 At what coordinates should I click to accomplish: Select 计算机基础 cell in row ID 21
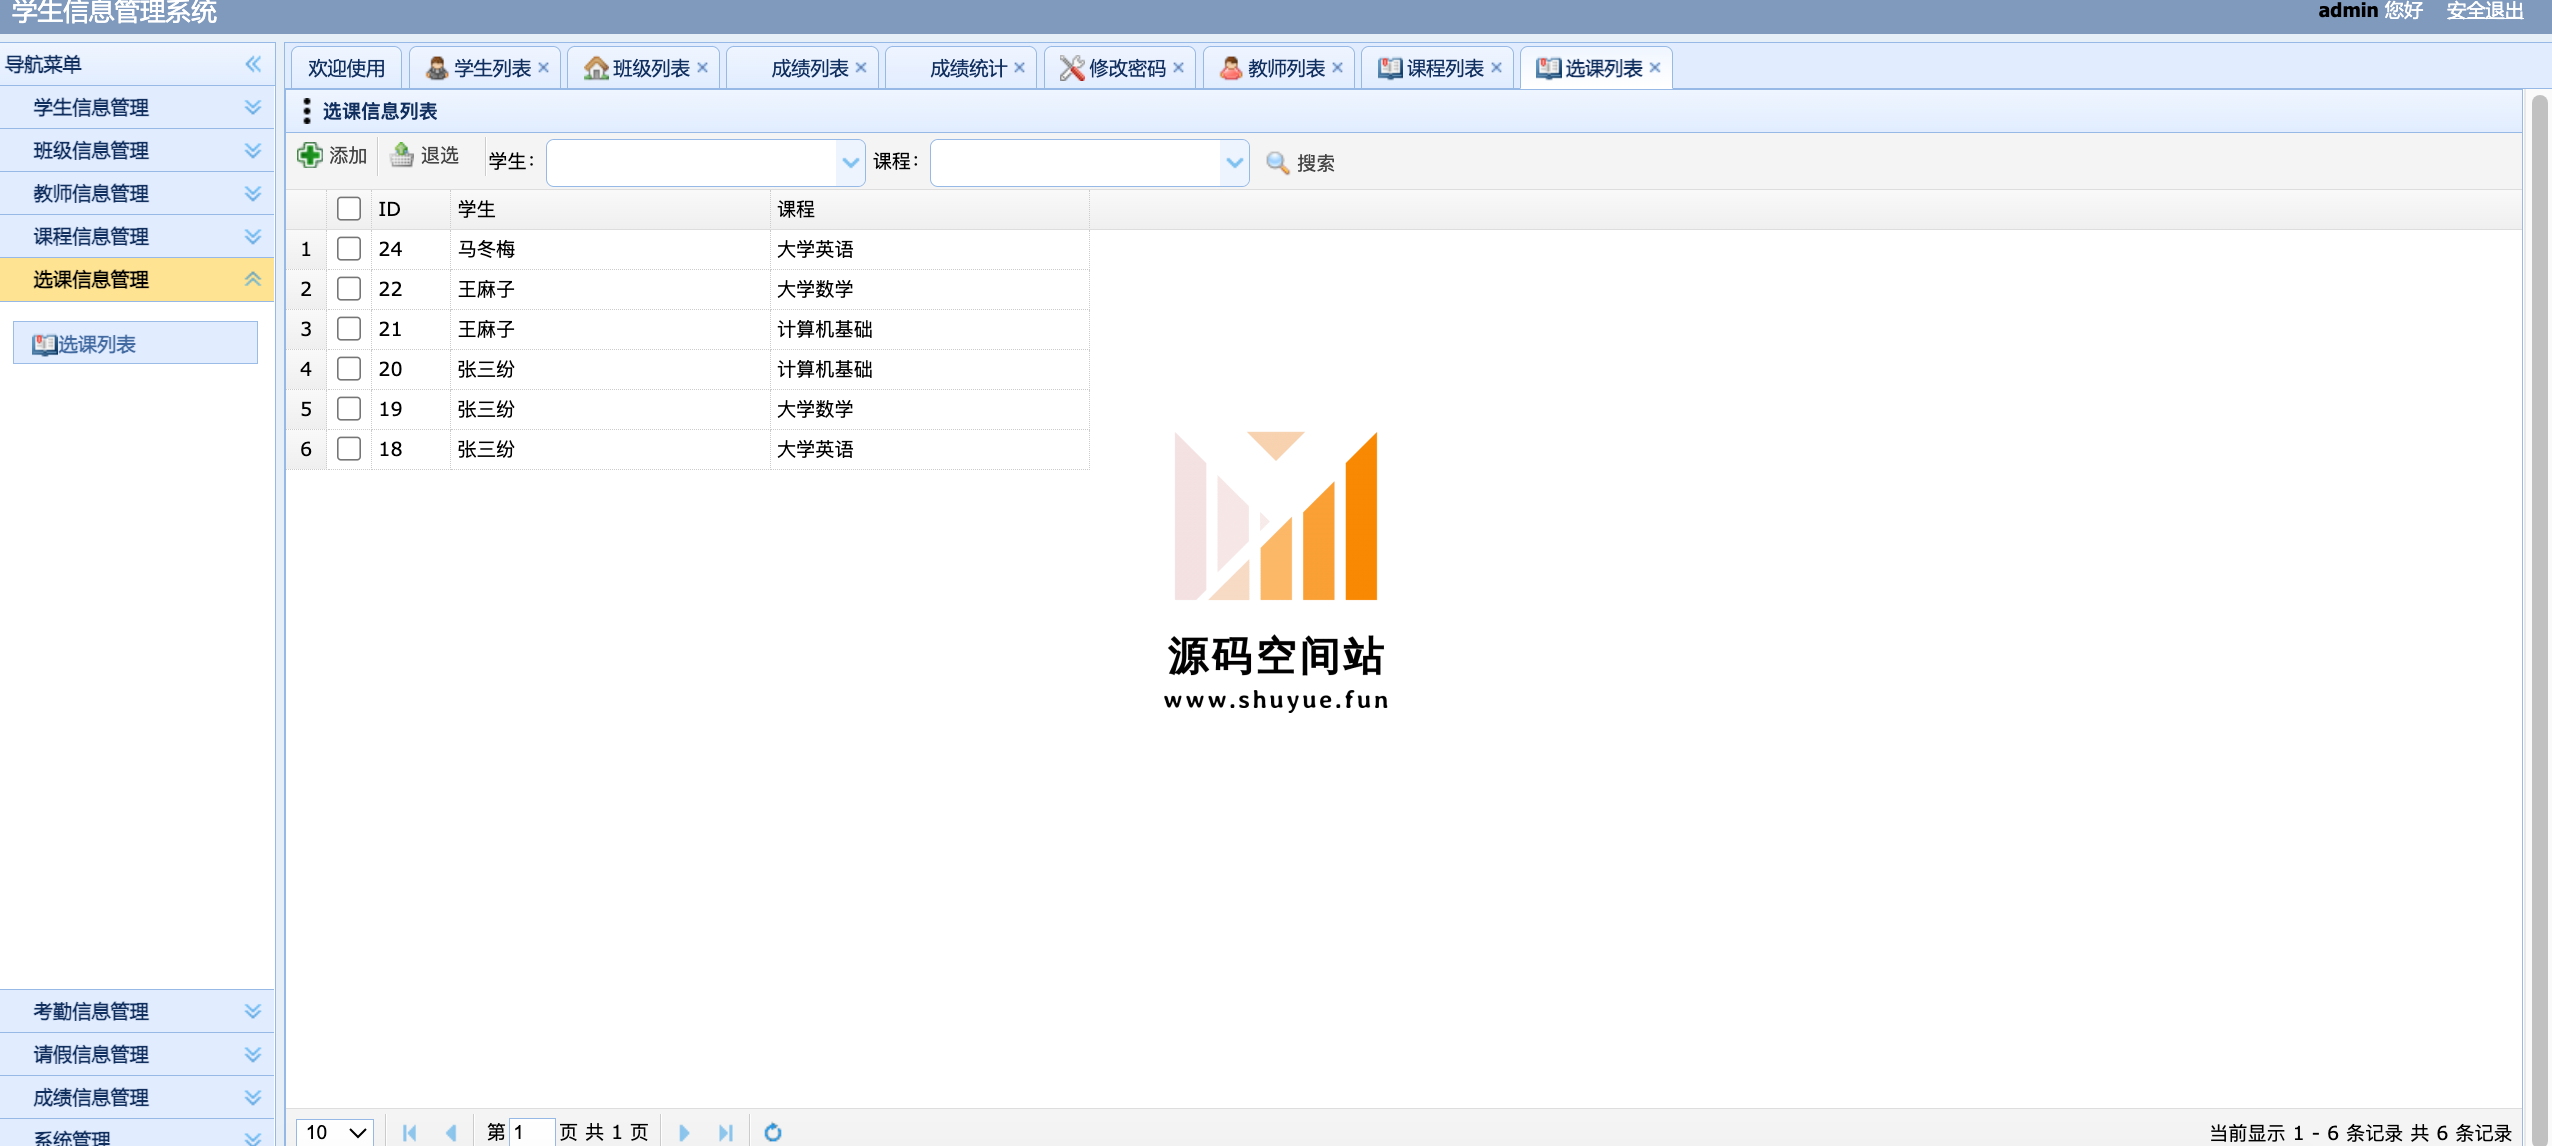[930, 329]
